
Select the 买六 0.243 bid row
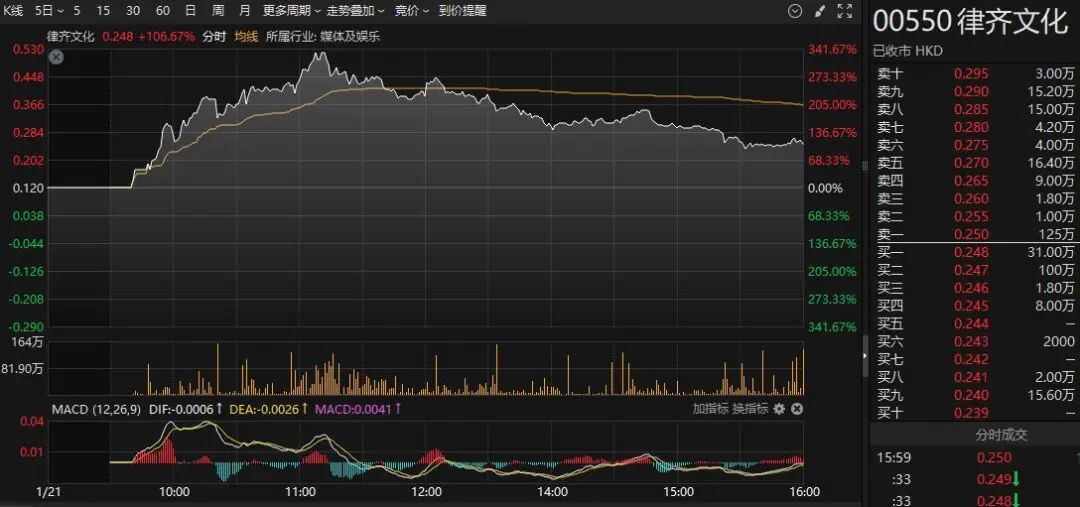click(975, 342)
